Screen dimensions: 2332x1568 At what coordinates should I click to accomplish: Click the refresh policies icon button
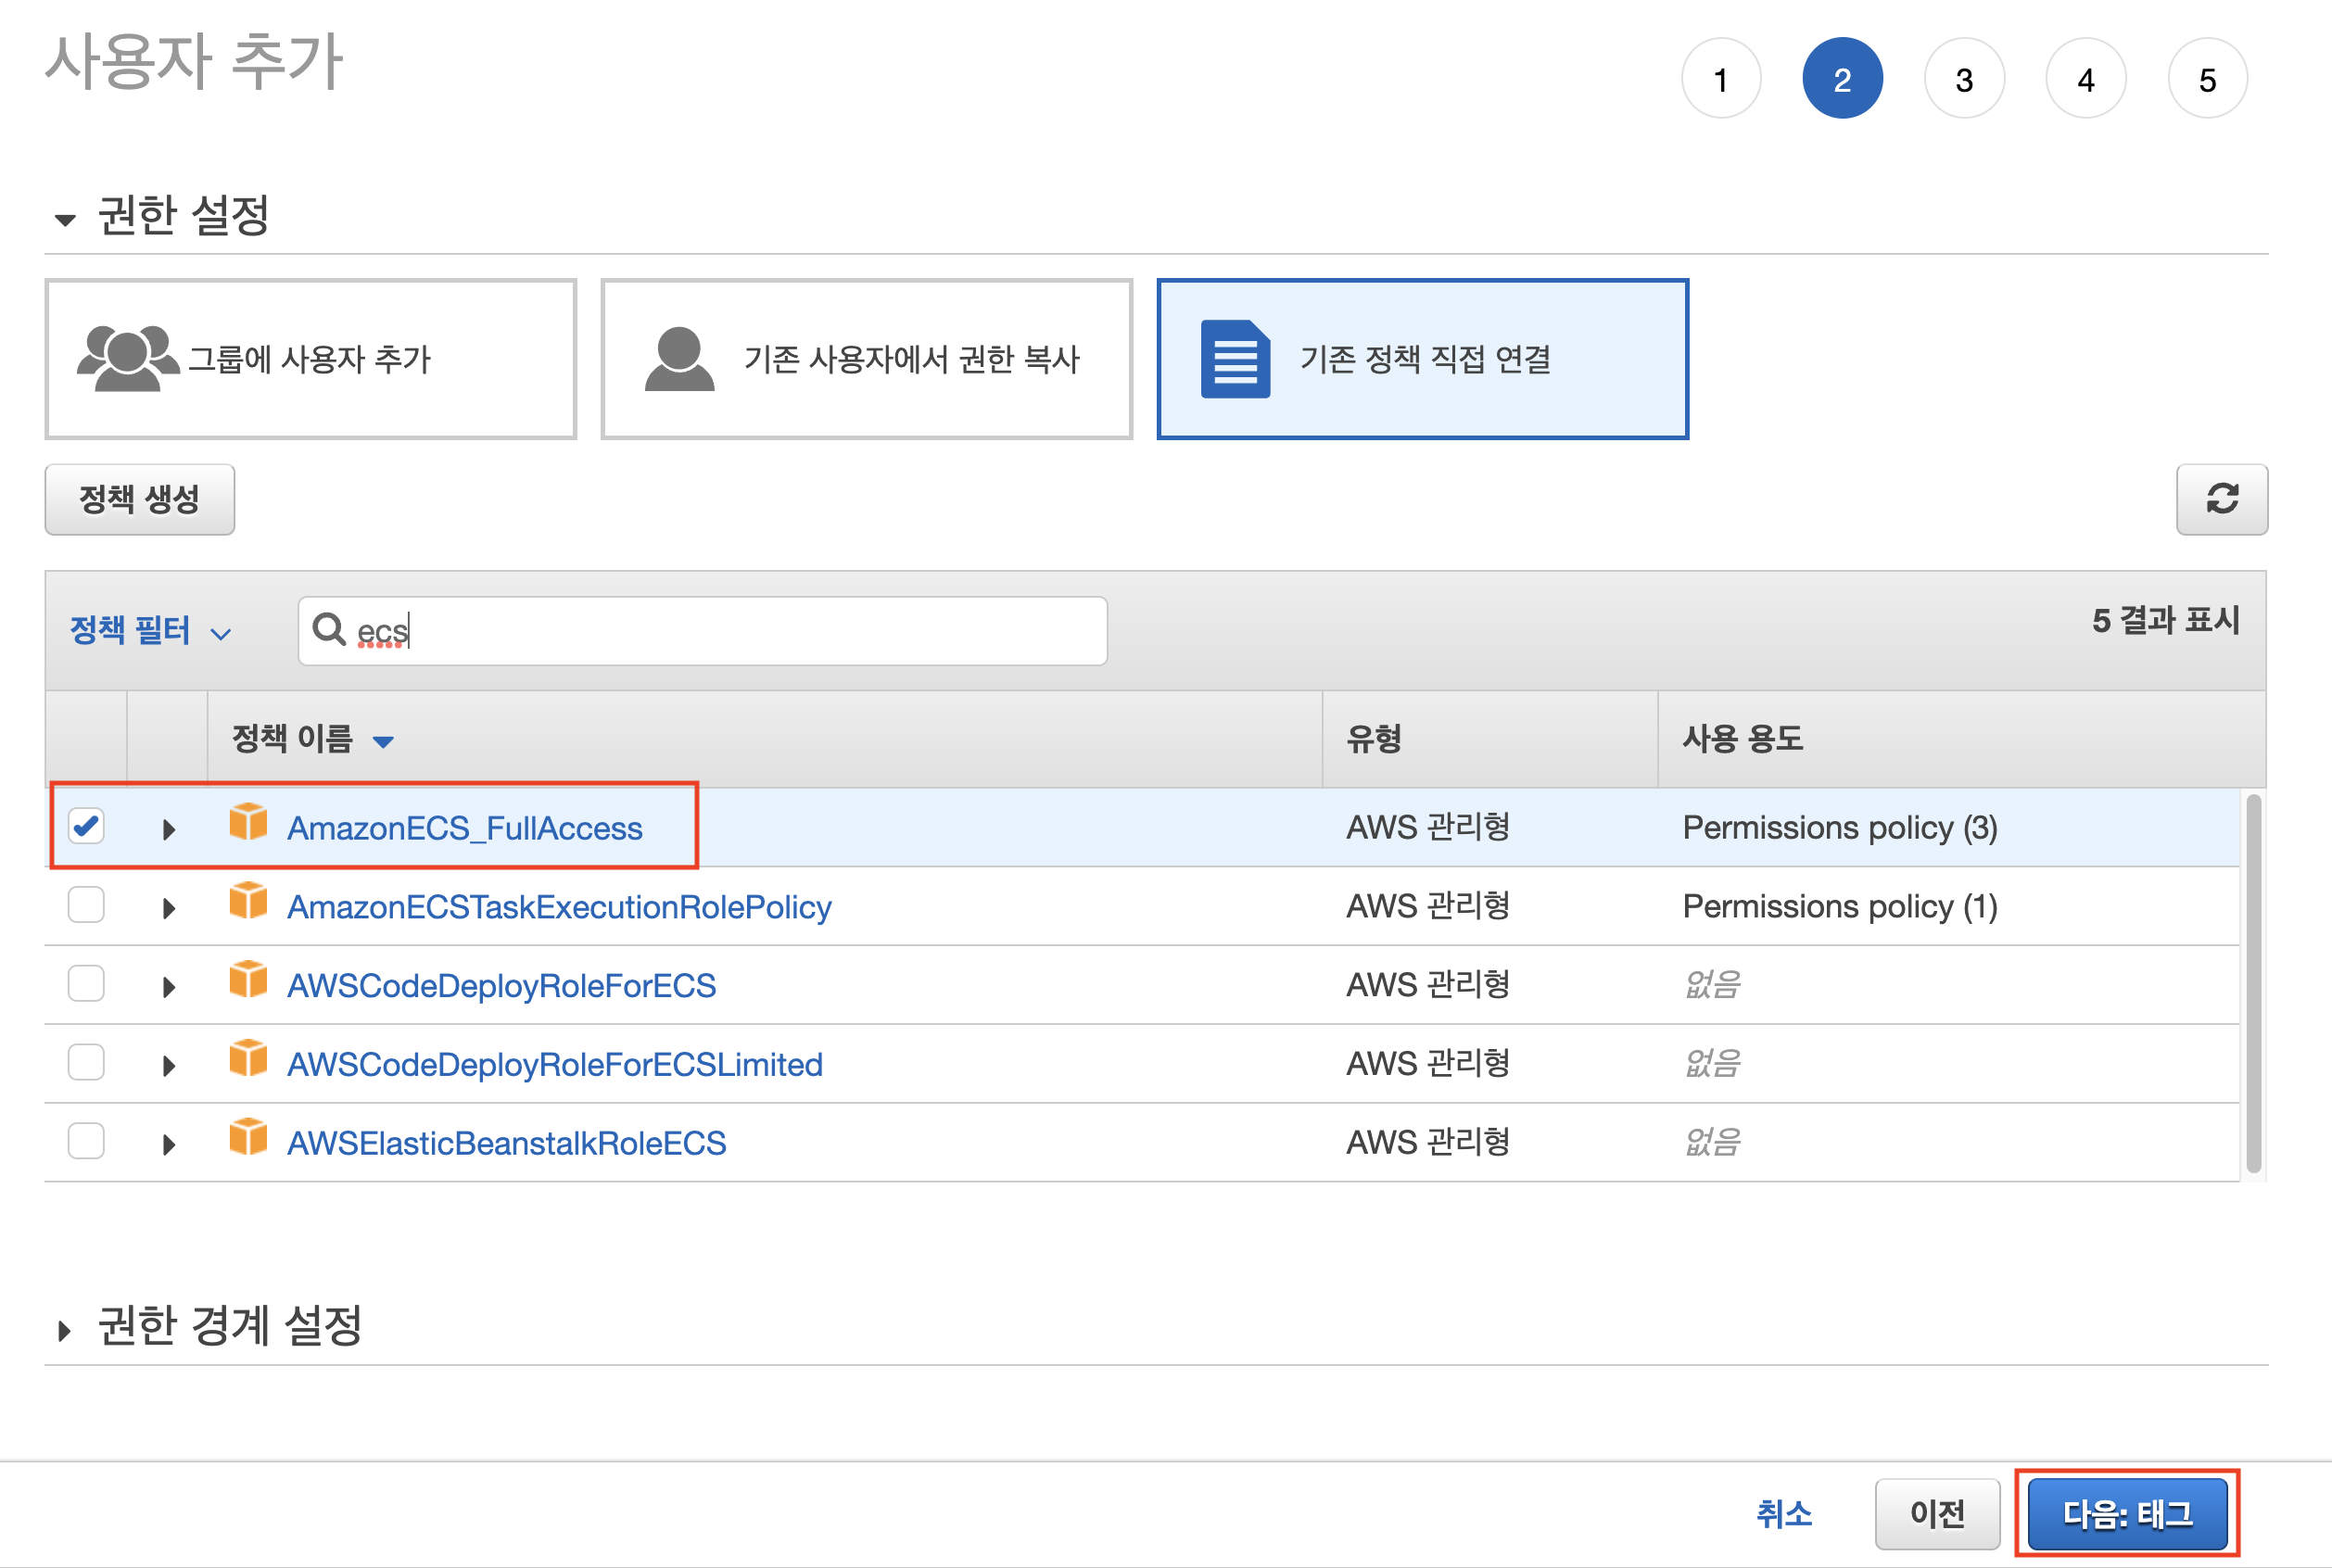tap(2221, 499)
